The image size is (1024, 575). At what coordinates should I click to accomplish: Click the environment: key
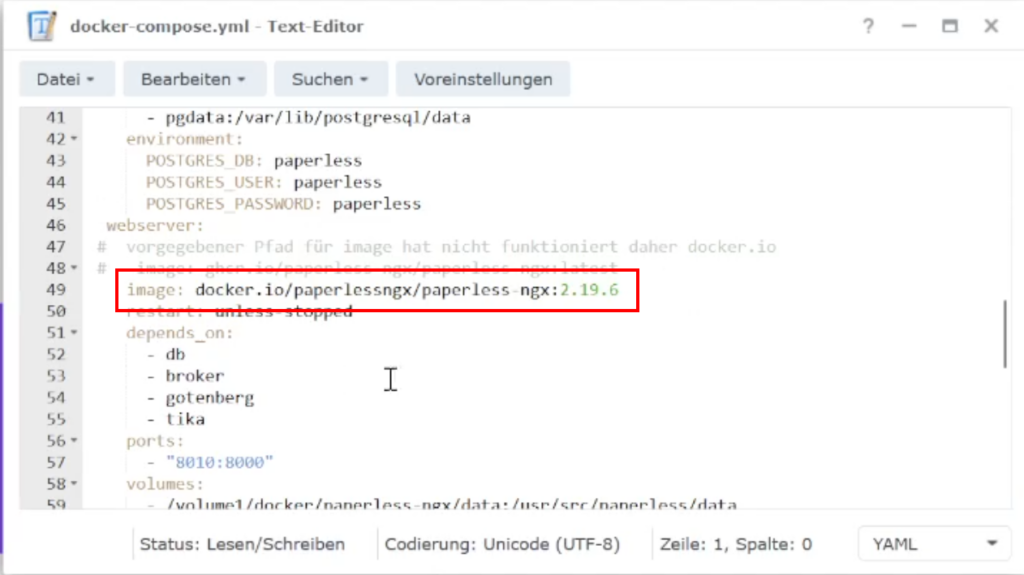184,139
